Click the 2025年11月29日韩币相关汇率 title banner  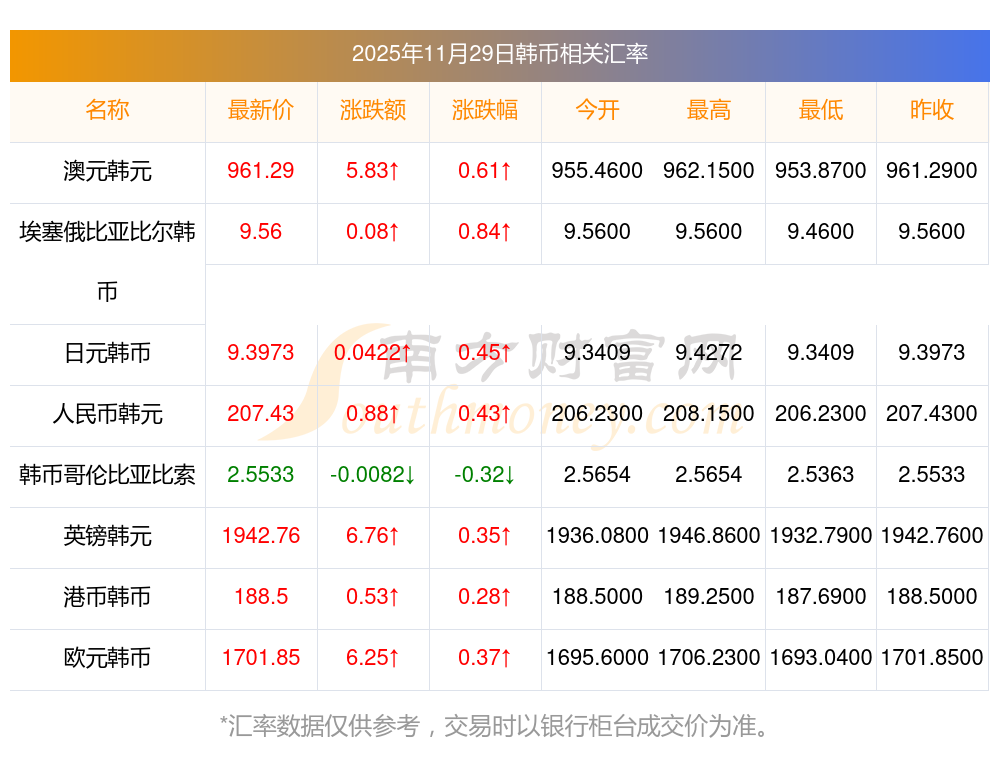tap(499, 54)
